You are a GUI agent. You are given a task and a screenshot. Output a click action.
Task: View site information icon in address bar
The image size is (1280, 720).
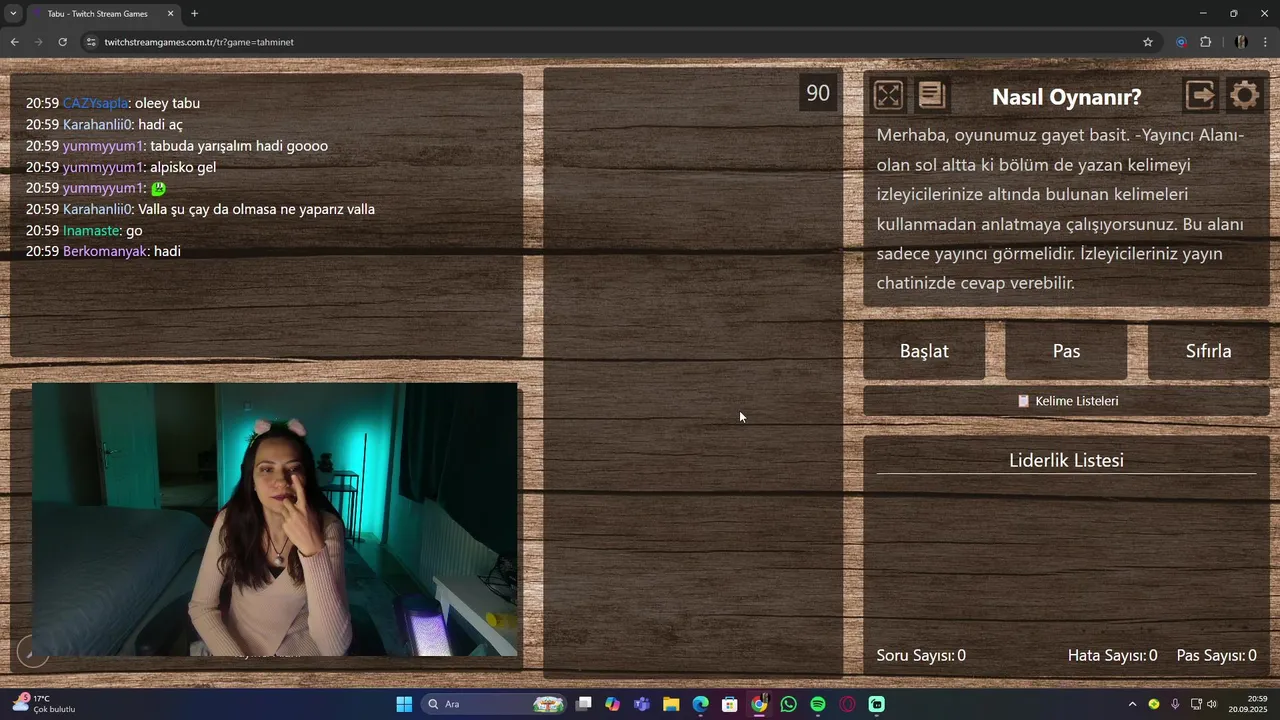point(91,42)
